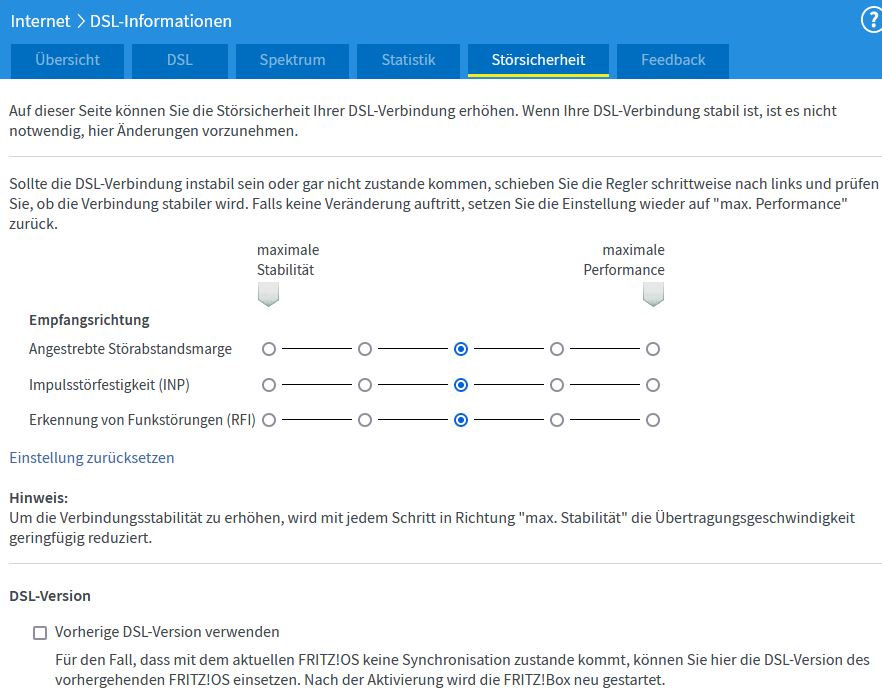Image resolution: width=882 pixels, height=696 pixels.
Task: Set Störabstandsmarge to maximale Stabilität (first radio)
Action: (269, 349)
